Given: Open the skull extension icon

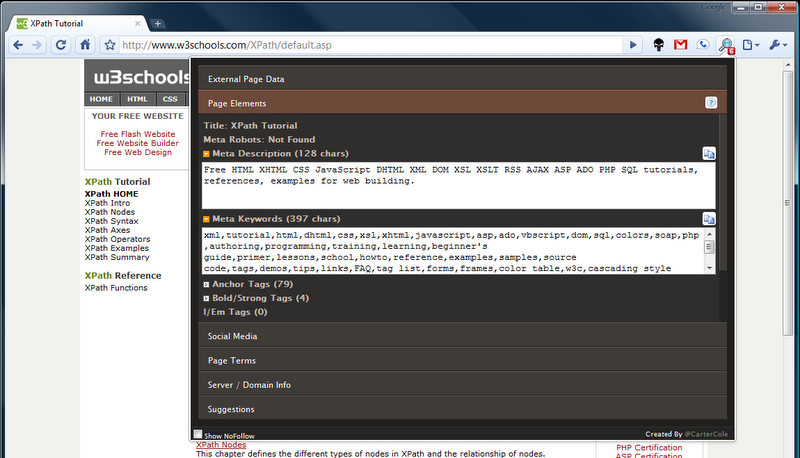Looking at the screenshot, I should coord(659,45).
